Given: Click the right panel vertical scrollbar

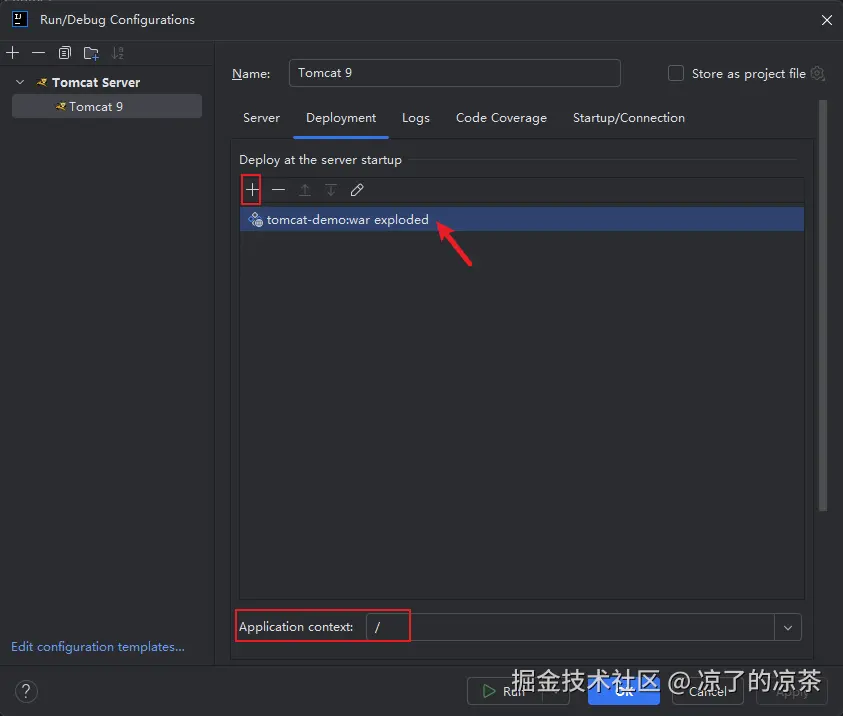Looking at the screenshot, I should [823, 305].
